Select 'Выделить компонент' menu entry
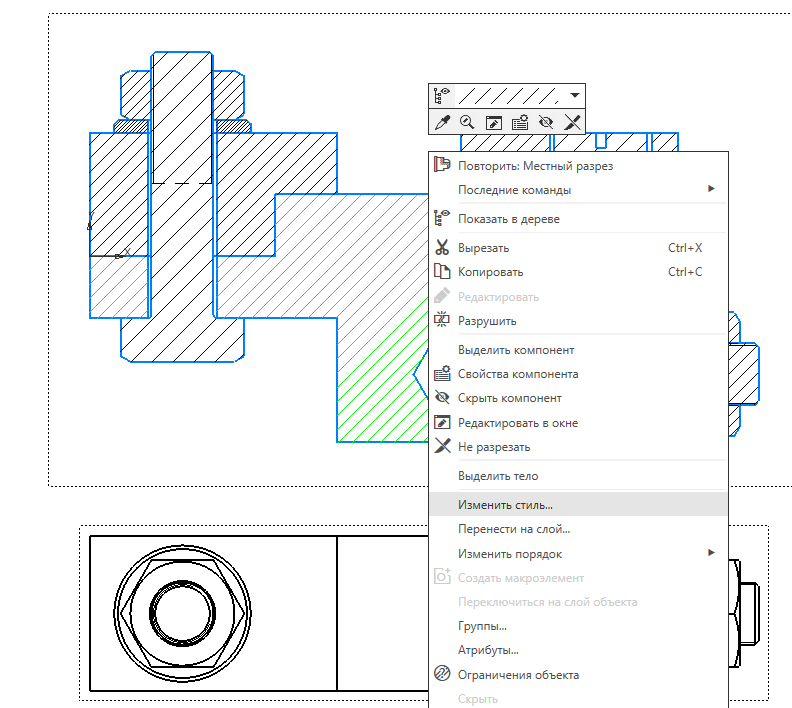 click(578, 349)
